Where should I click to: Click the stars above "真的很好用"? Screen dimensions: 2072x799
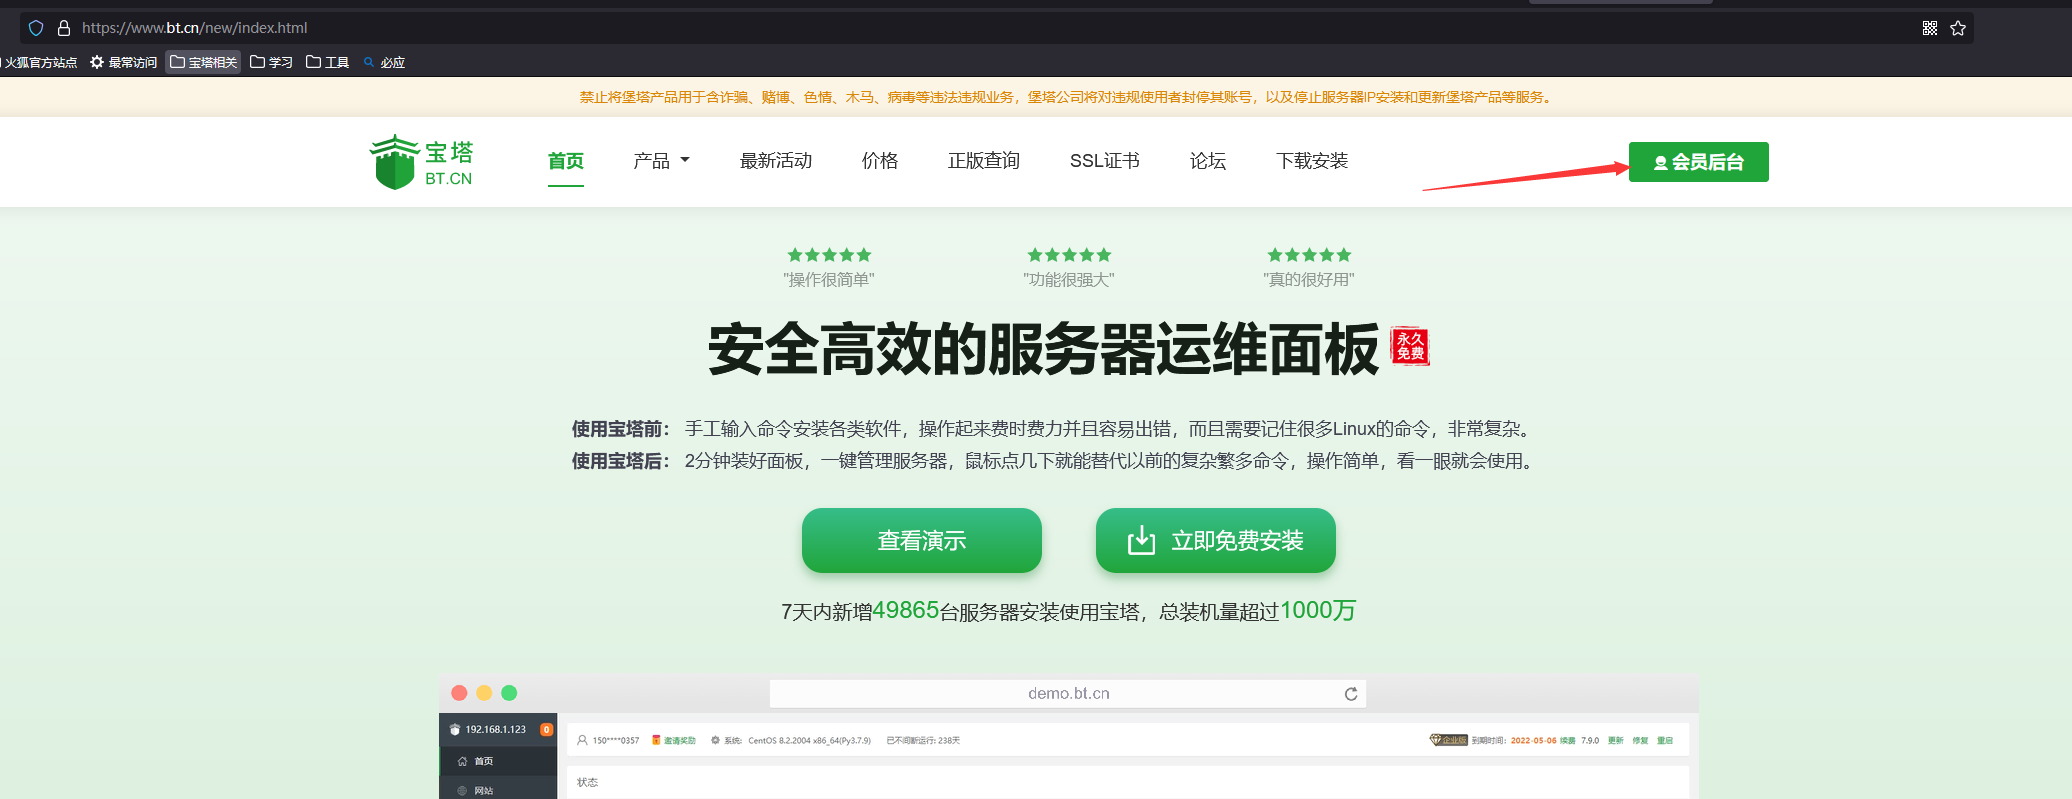click(1309, 255)
